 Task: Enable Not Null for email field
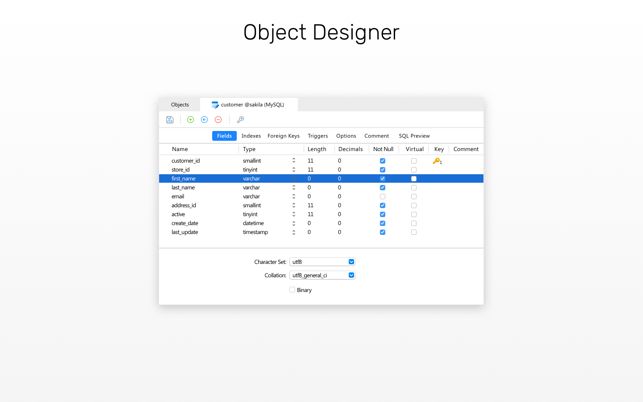(x=383, y=197)
